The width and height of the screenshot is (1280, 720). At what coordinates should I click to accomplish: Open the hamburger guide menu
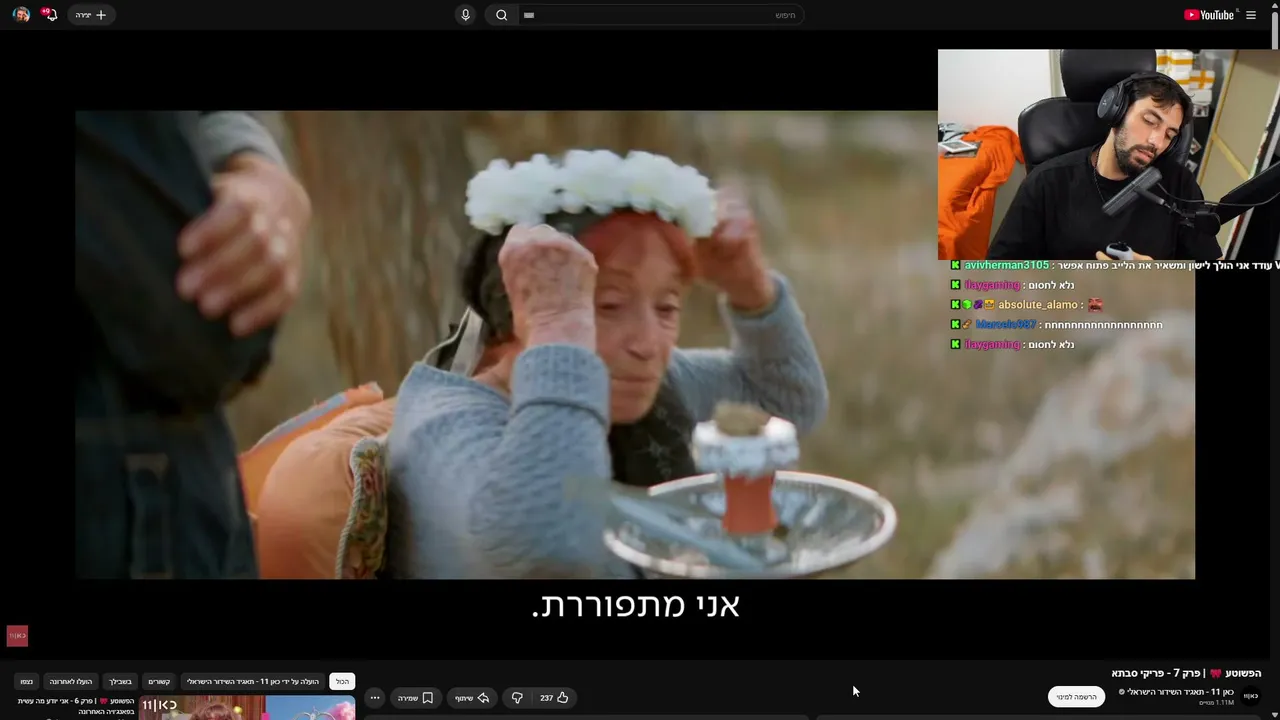[x=1251, y=15]
